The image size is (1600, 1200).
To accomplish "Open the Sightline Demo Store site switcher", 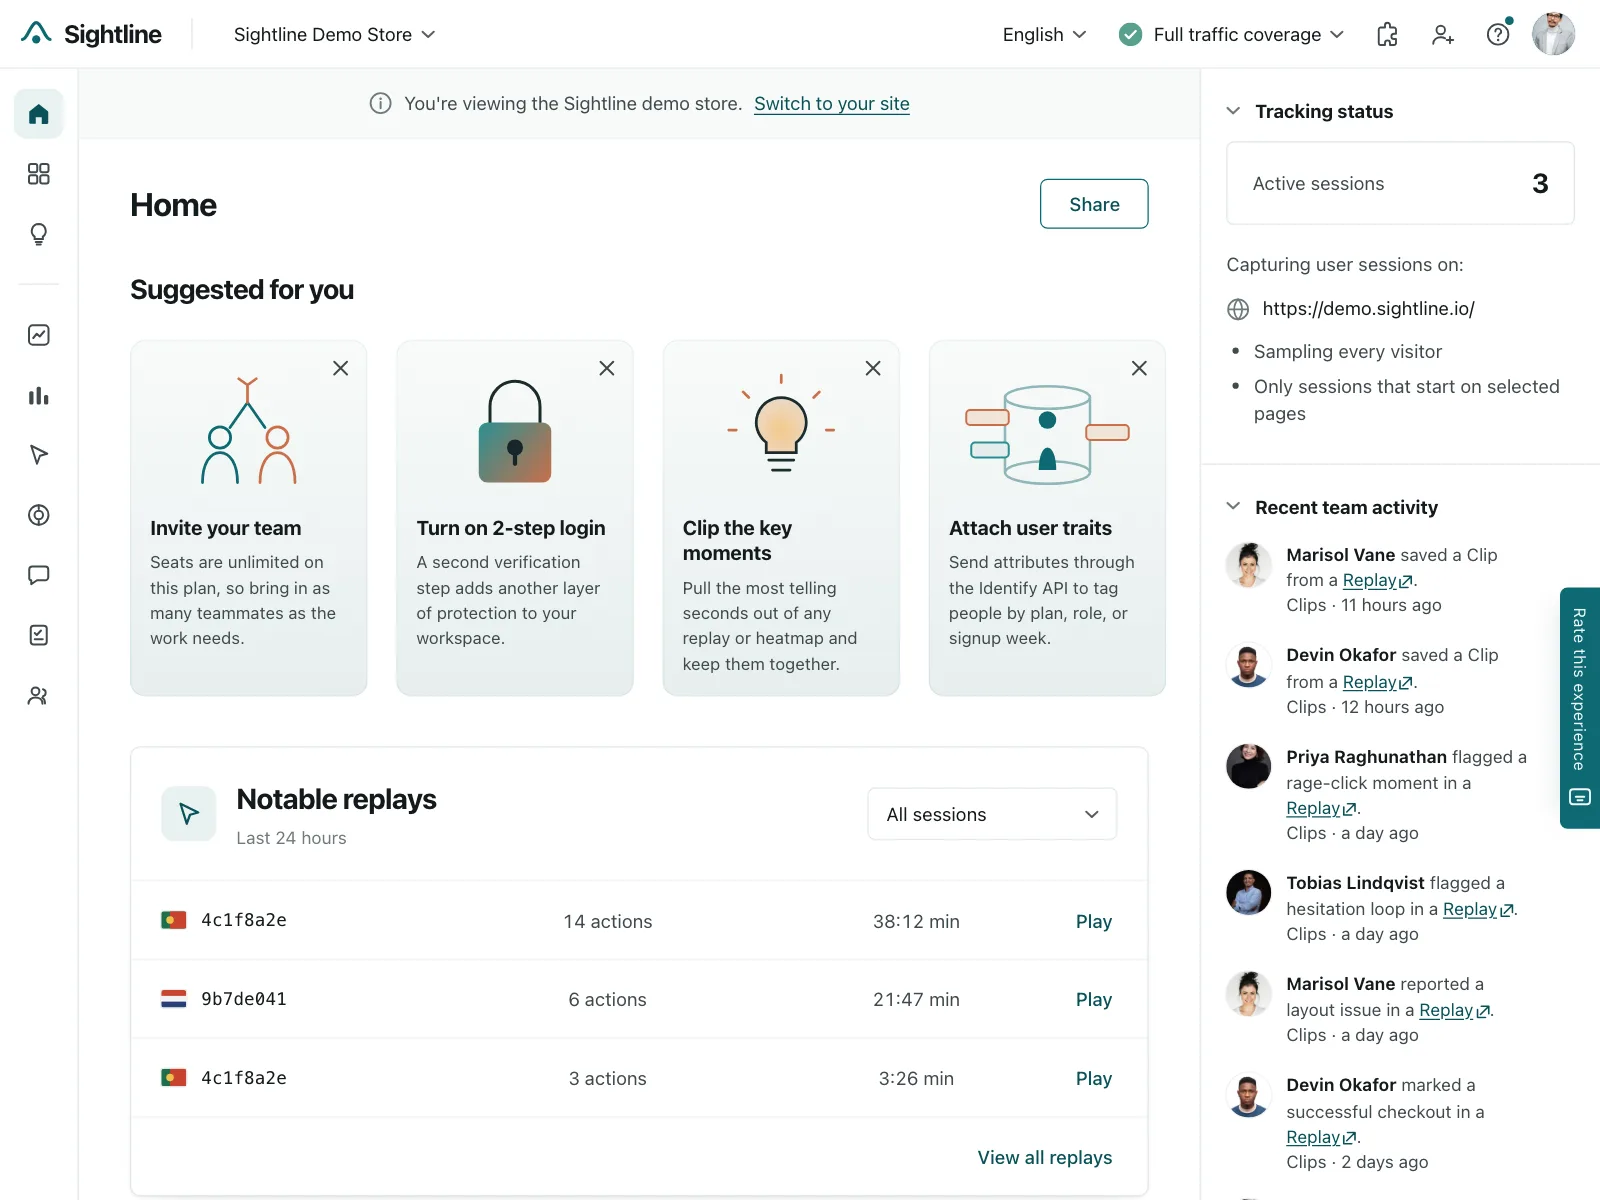I will (334, 34).
